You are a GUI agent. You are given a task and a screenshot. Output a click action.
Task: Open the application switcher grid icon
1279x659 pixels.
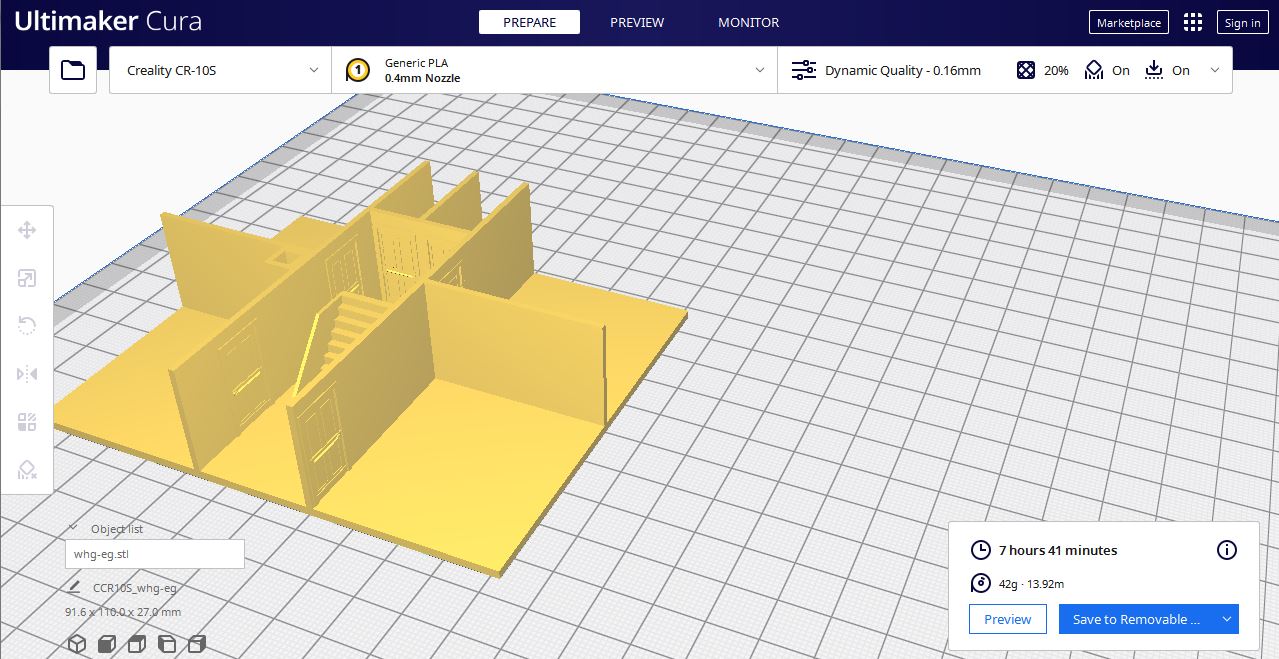point(1192,23)
